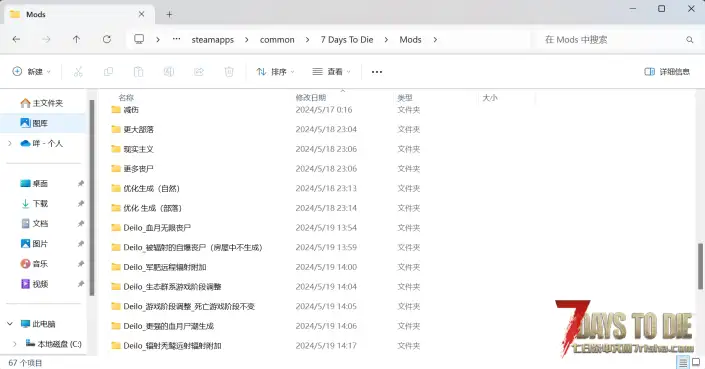
Task: Select the 更大部落 folder
Action: pyautogui.click(x=133, y=129)
